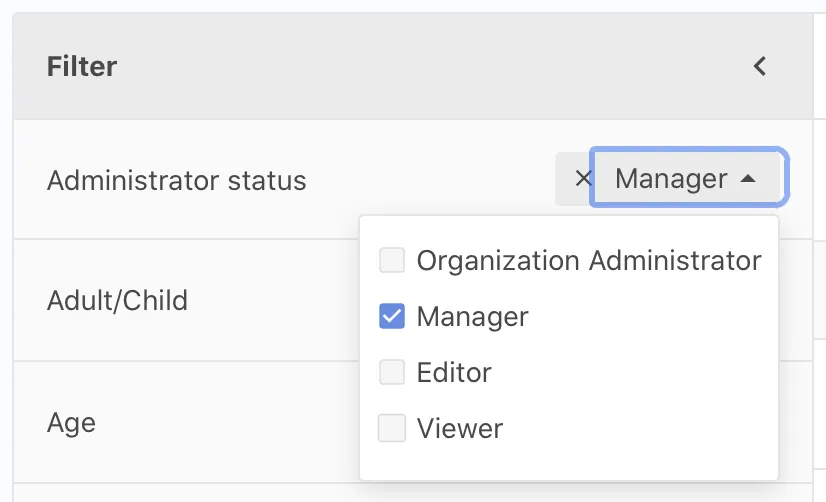Viewport: 826px width, 502px height.
Task: Select the Organization Administrator option label
Action: 589,261
